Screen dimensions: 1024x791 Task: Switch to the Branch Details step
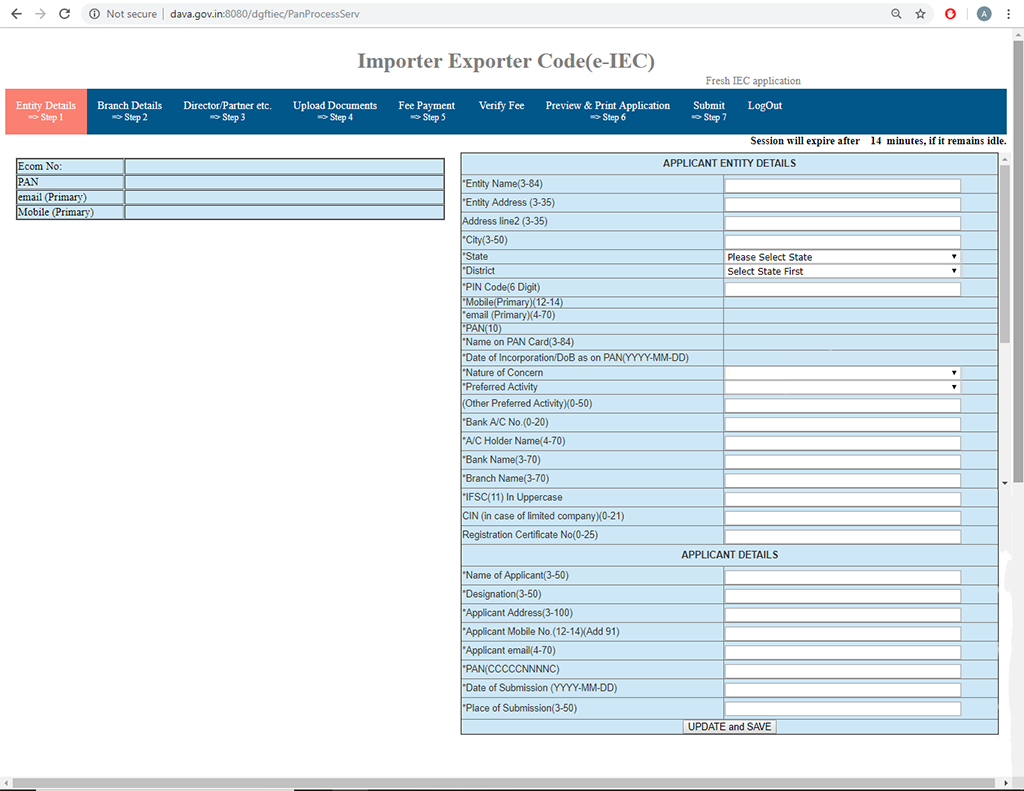pyautogui.click(x=129, y=111)
